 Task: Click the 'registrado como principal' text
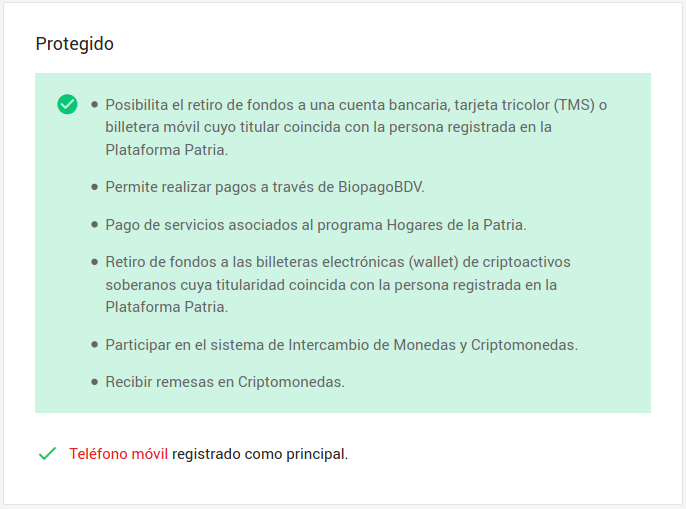pyautogui.click(x=260, y=454)
